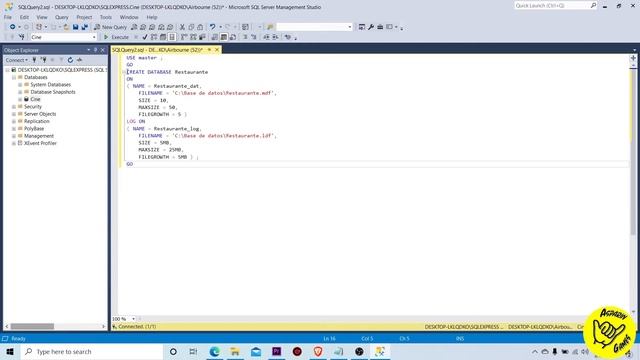Select the Database Snapshots tree item
The width and height of the screenshot is (640, 360).
coord(53,92)
